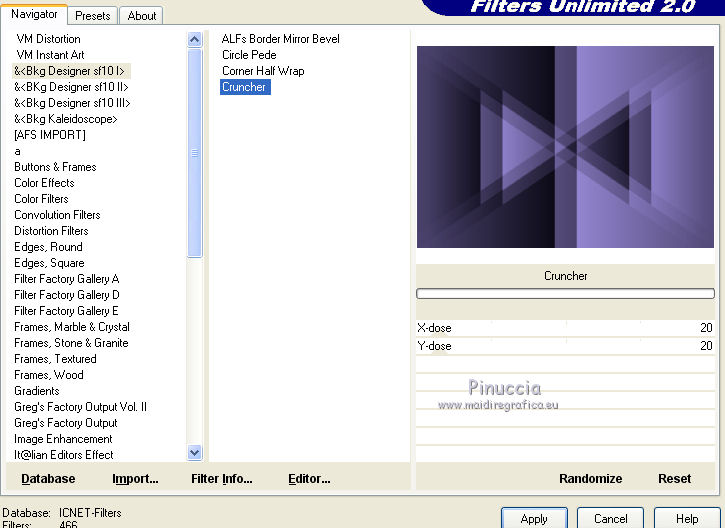Apply the Cruncher filter
Viewport: 725px width, 528px height.
534,518
